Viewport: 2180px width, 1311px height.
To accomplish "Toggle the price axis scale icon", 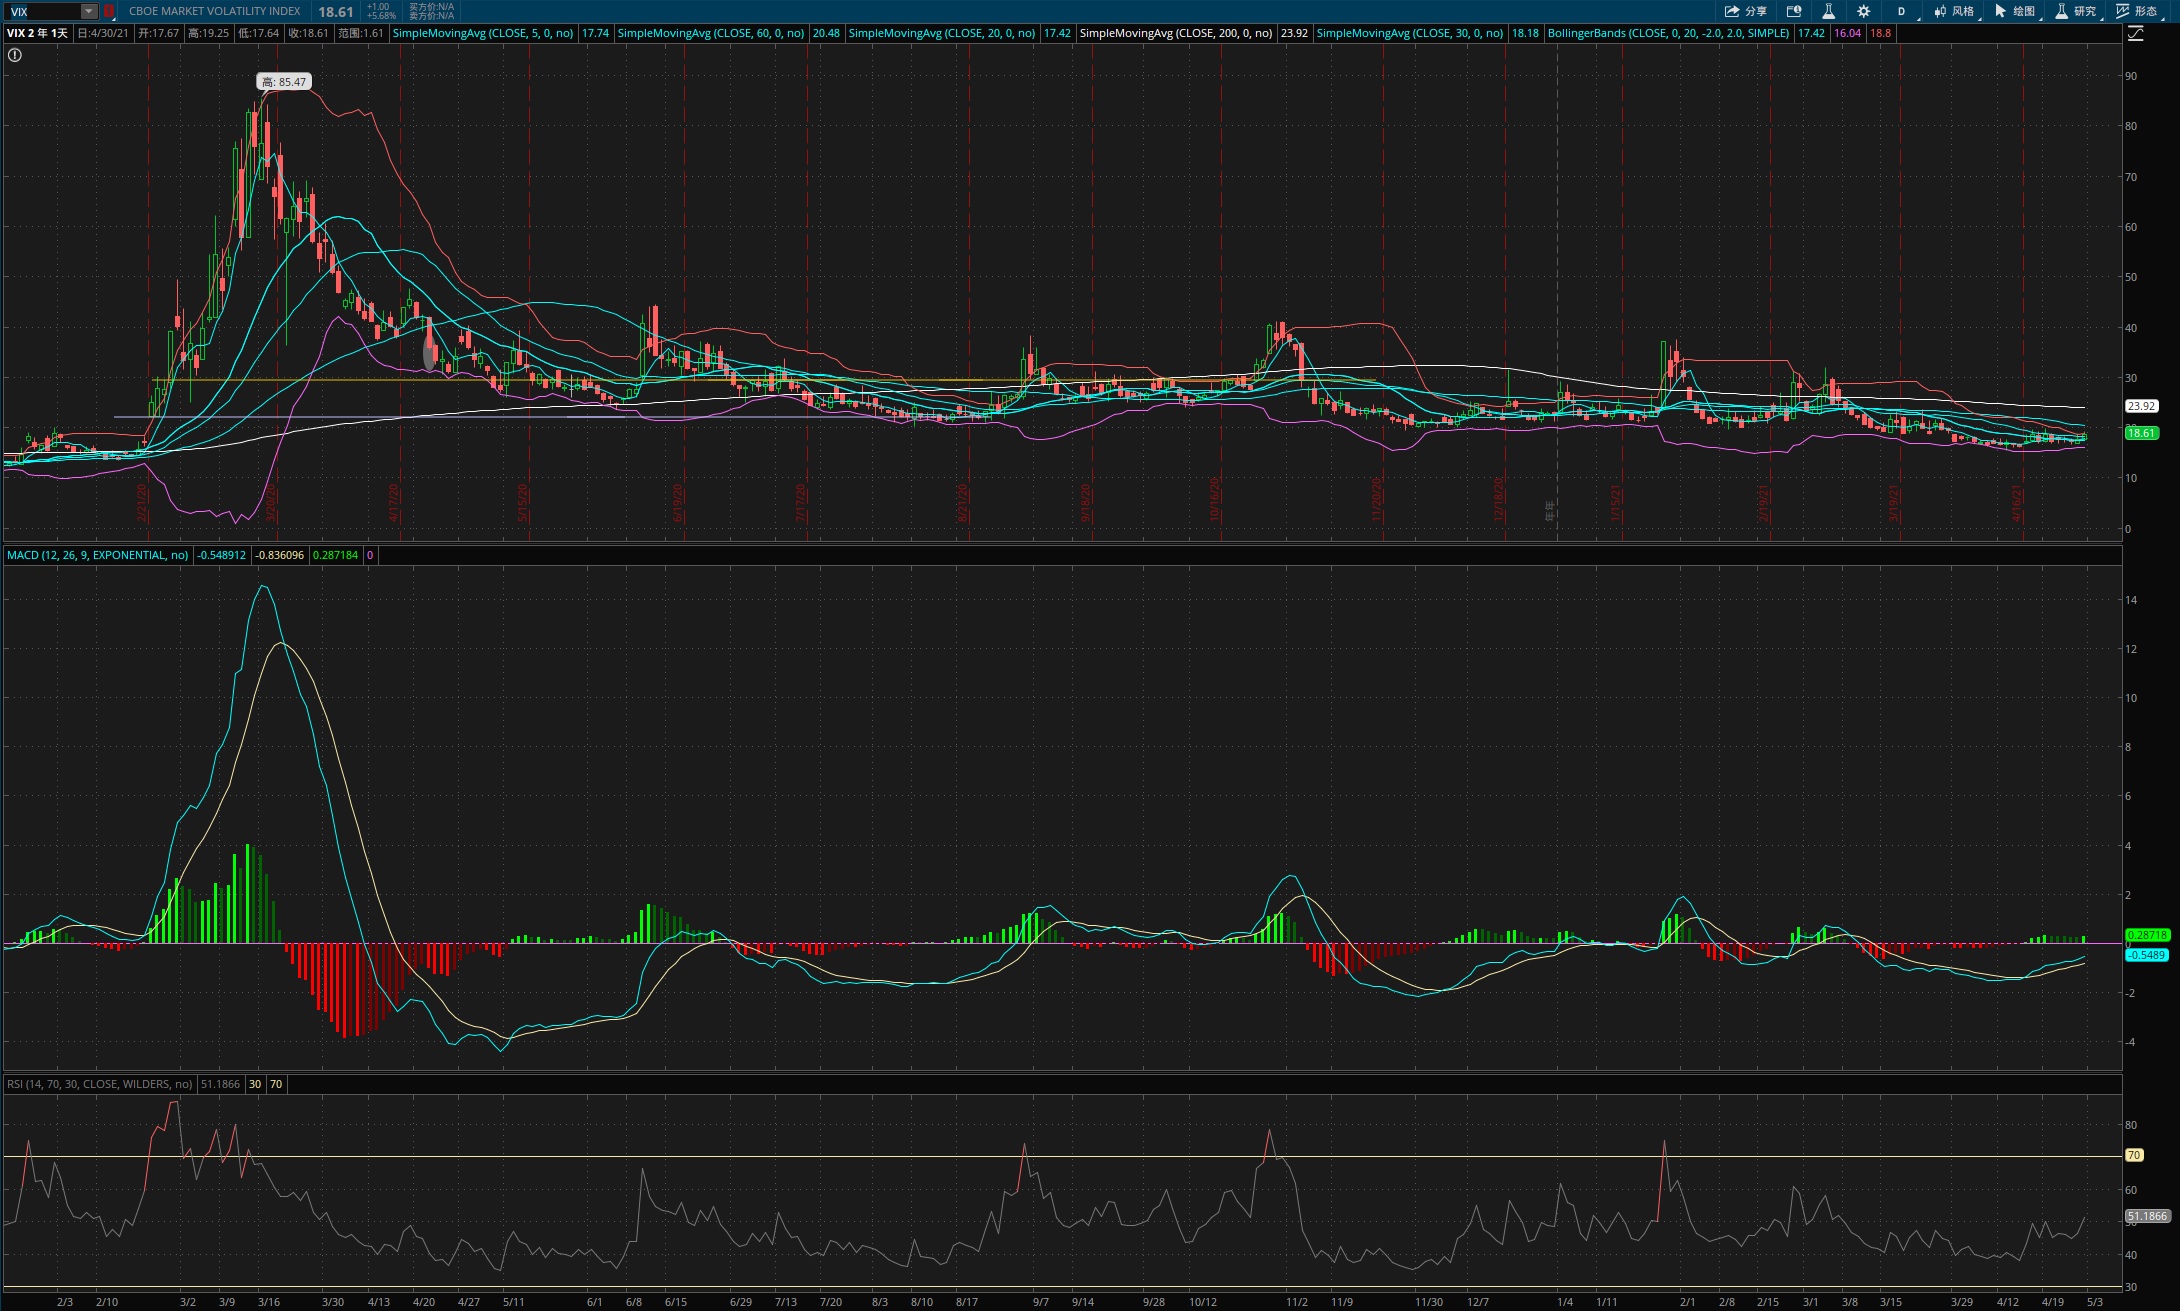I will click(x=2135, y=33).
